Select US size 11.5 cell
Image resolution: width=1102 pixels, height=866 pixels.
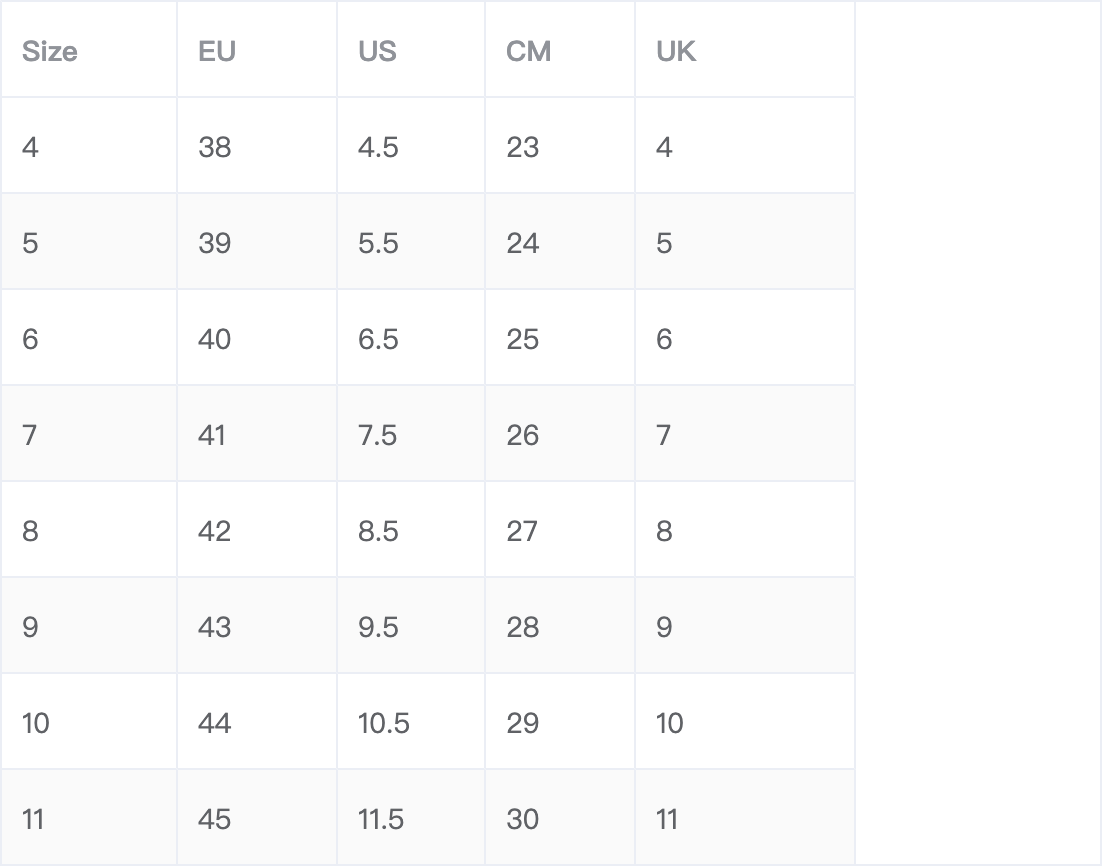coord(411,817)
